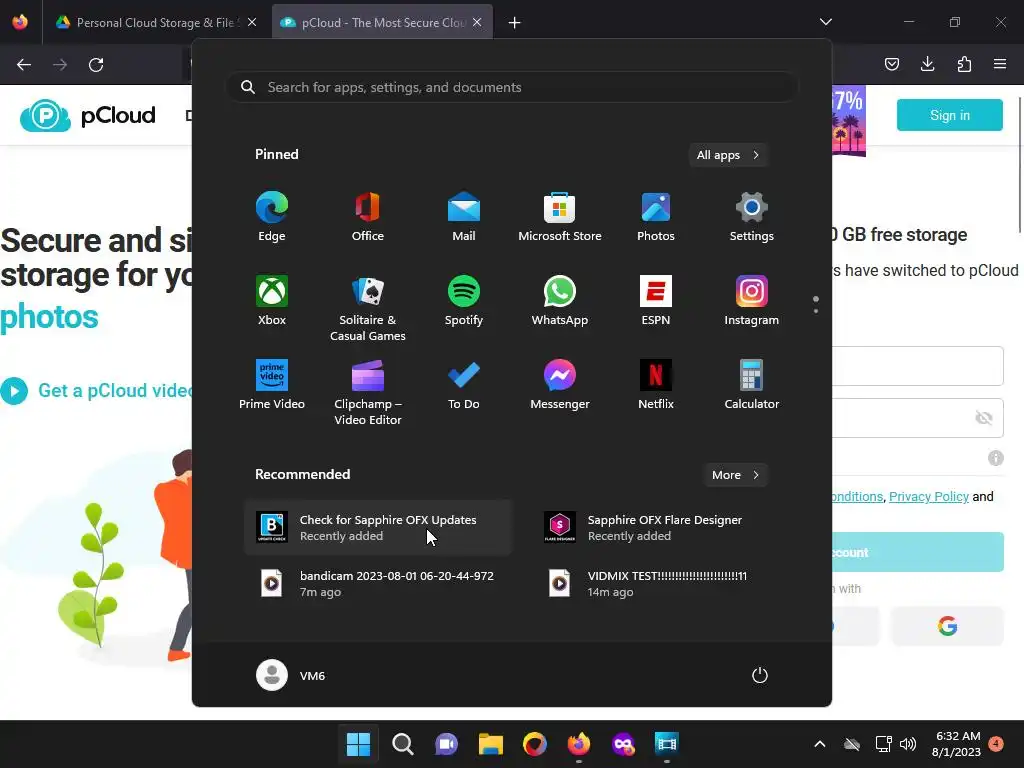Launch the Office pinned app
This screenshot has width=1024, height=768.
pyautogui.click(x=368, y=217)
